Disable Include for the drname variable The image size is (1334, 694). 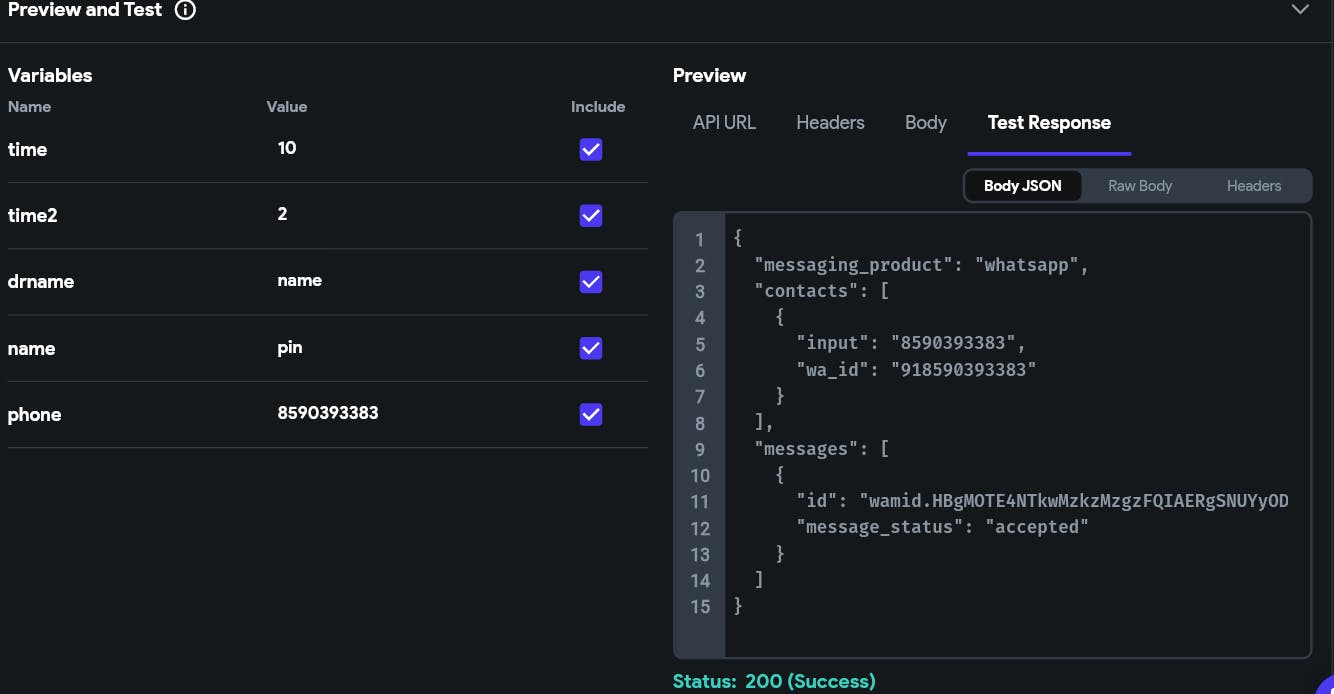[x=591, y=282]
